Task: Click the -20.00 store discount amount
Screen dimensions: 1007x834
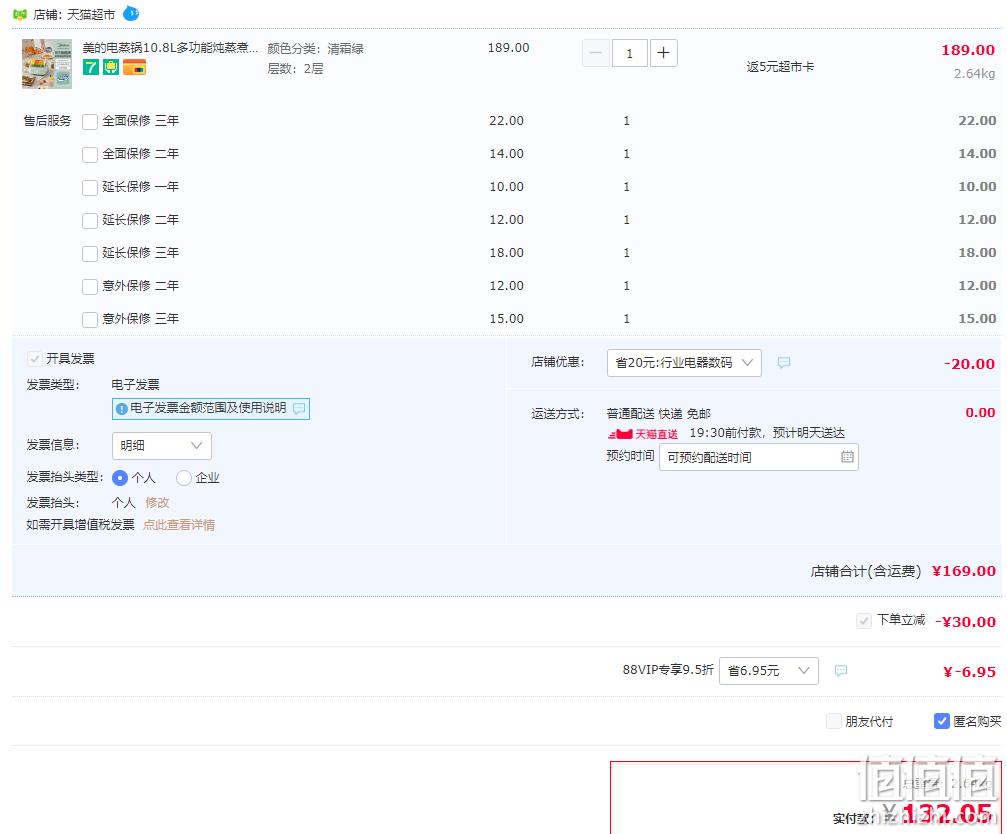Action: [970, 363]
